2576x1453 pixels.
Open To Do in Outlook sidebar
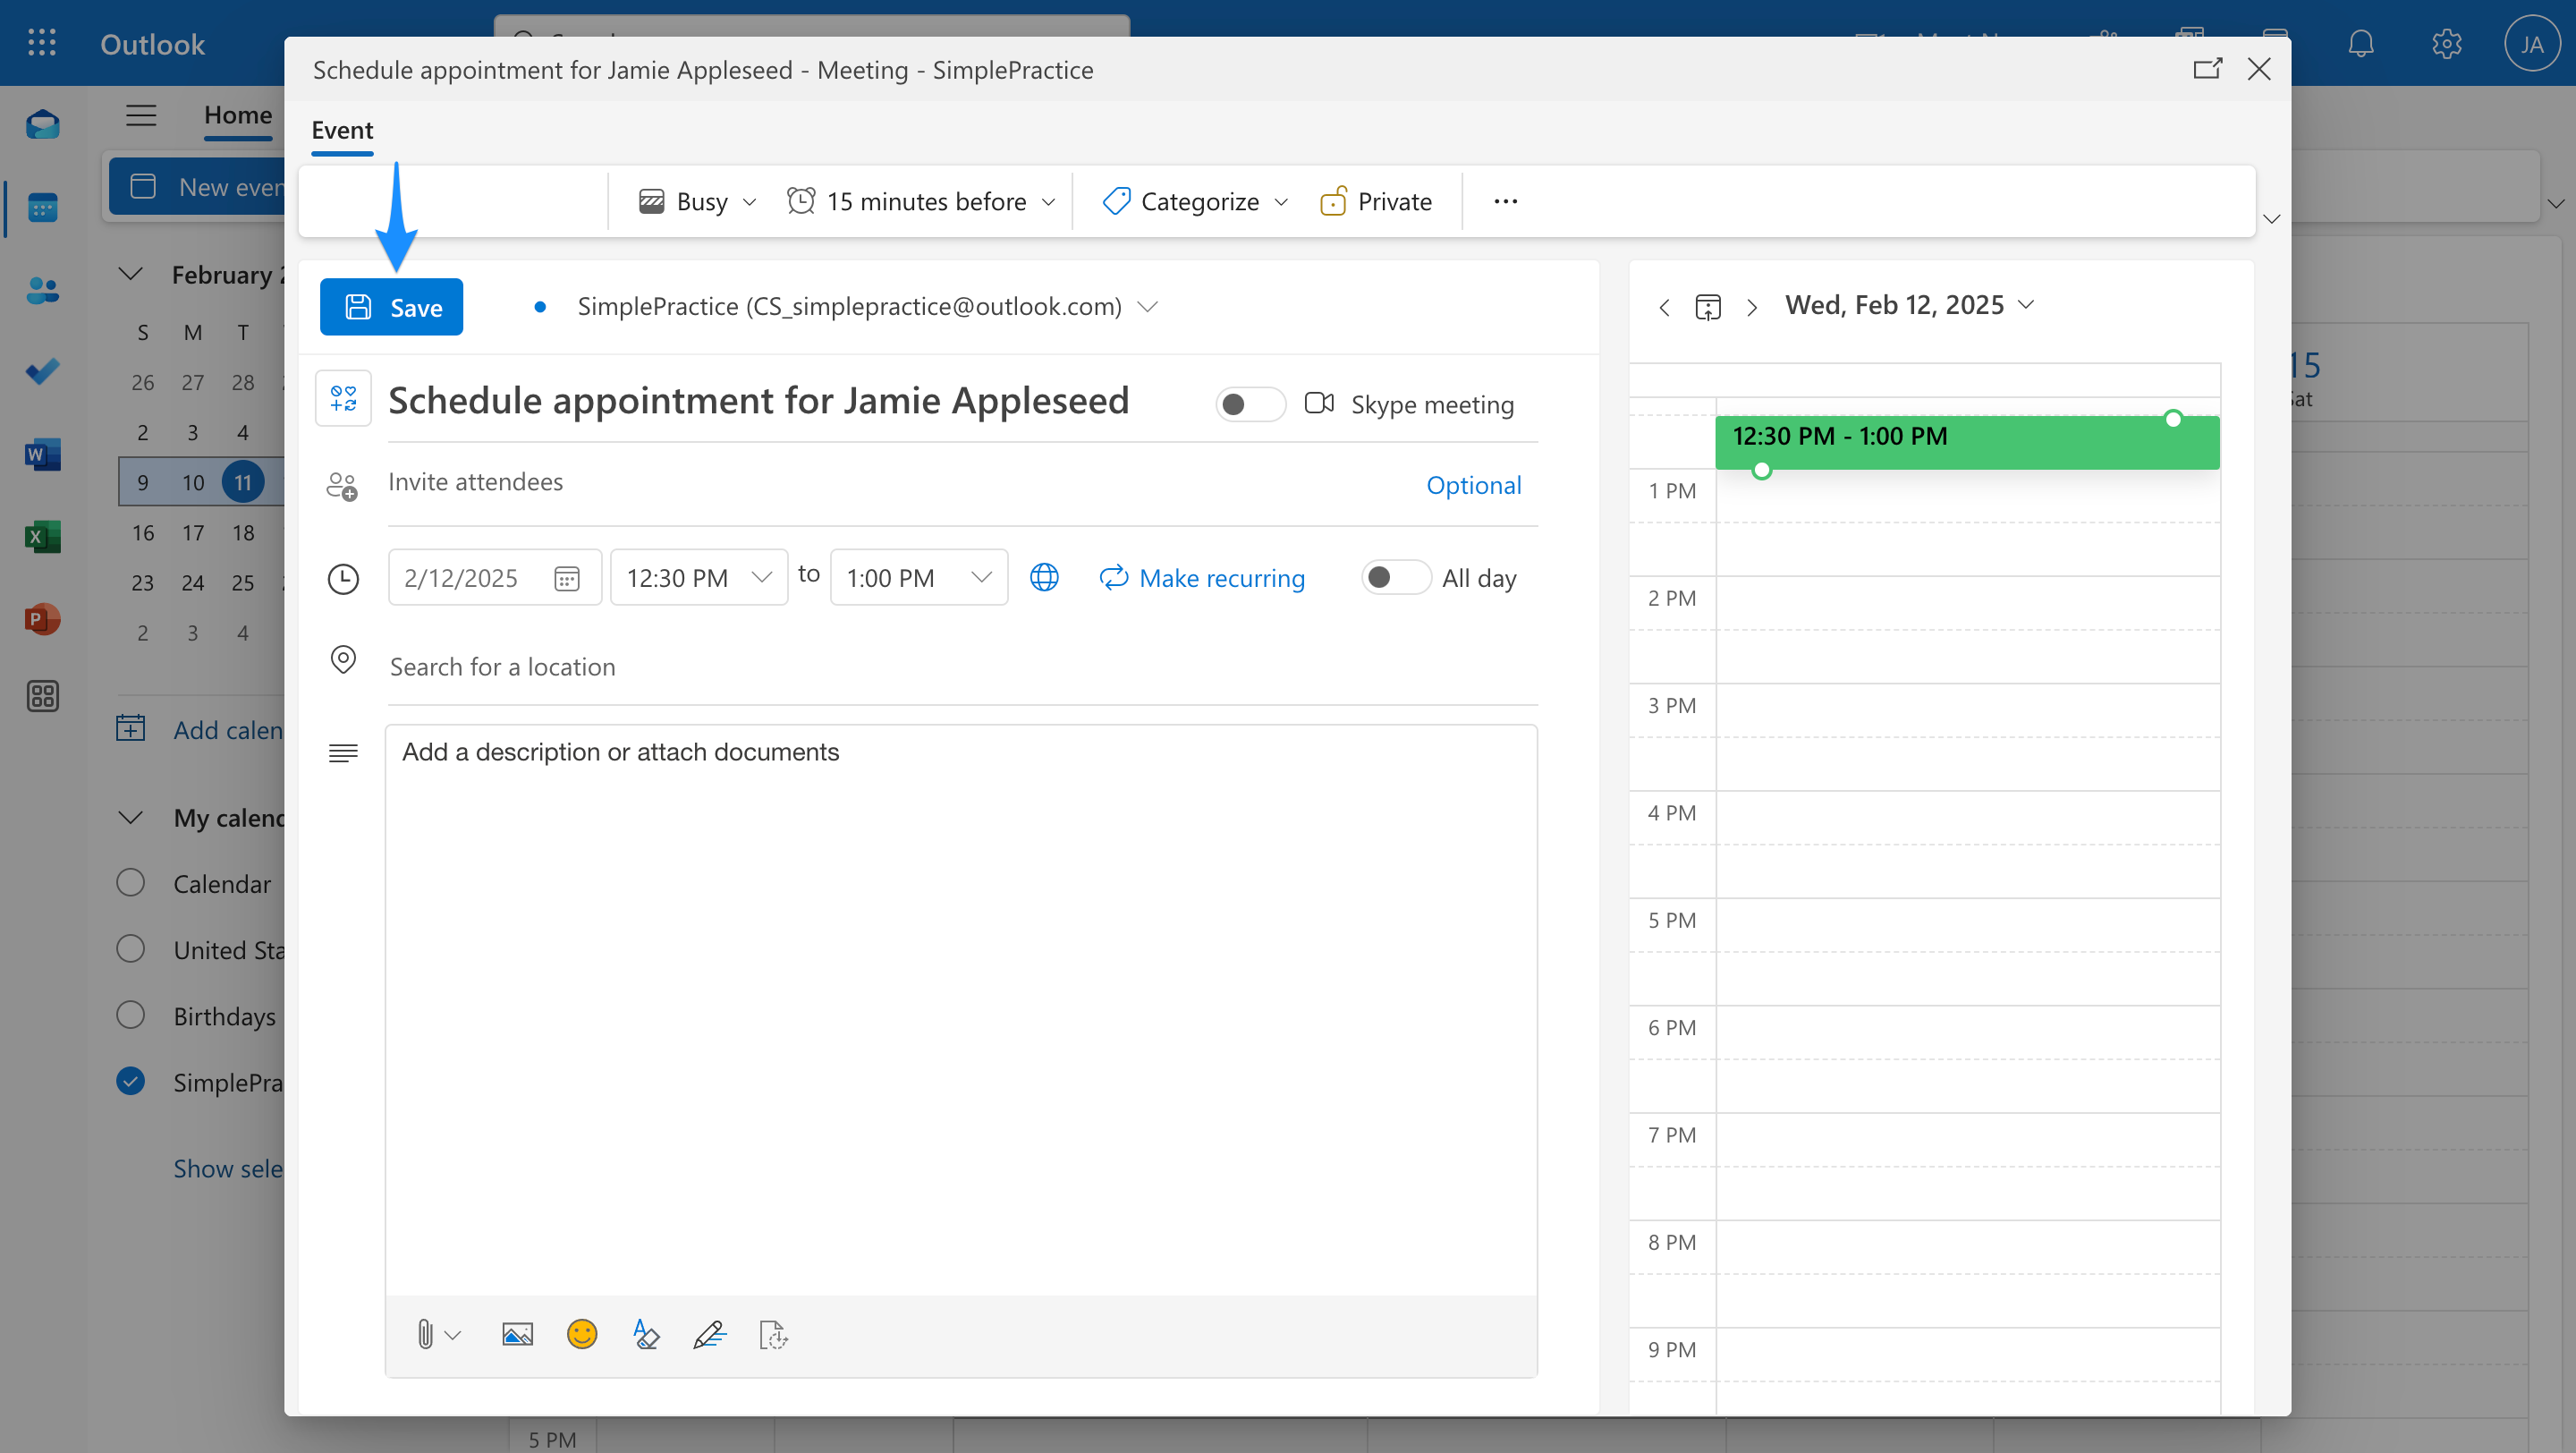coord(42,372)
